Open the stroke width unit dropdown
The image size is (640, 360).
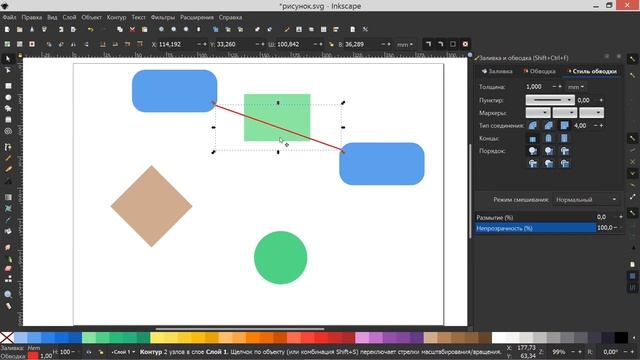point(576,87)
